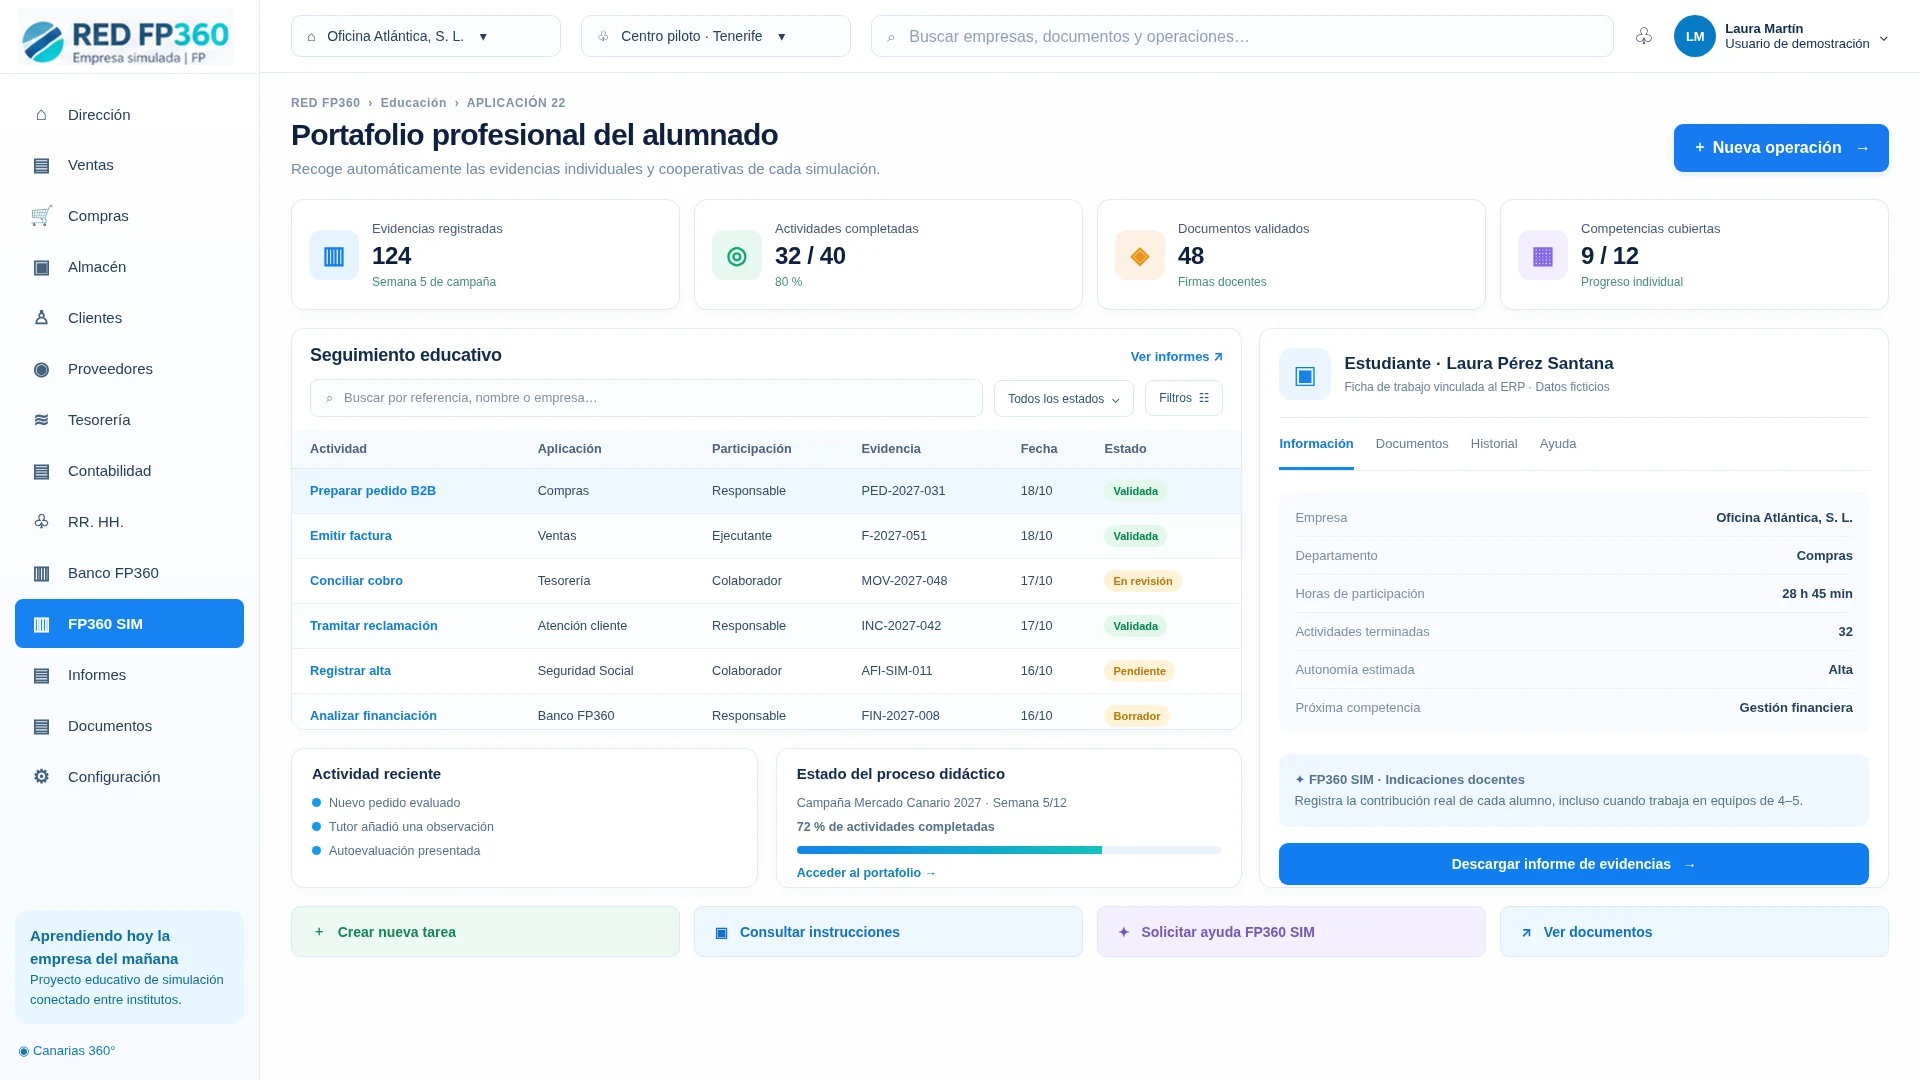1920x1080 pixels.
Task: Open Banco FP360 sidebar item
Action: (129, 573)
